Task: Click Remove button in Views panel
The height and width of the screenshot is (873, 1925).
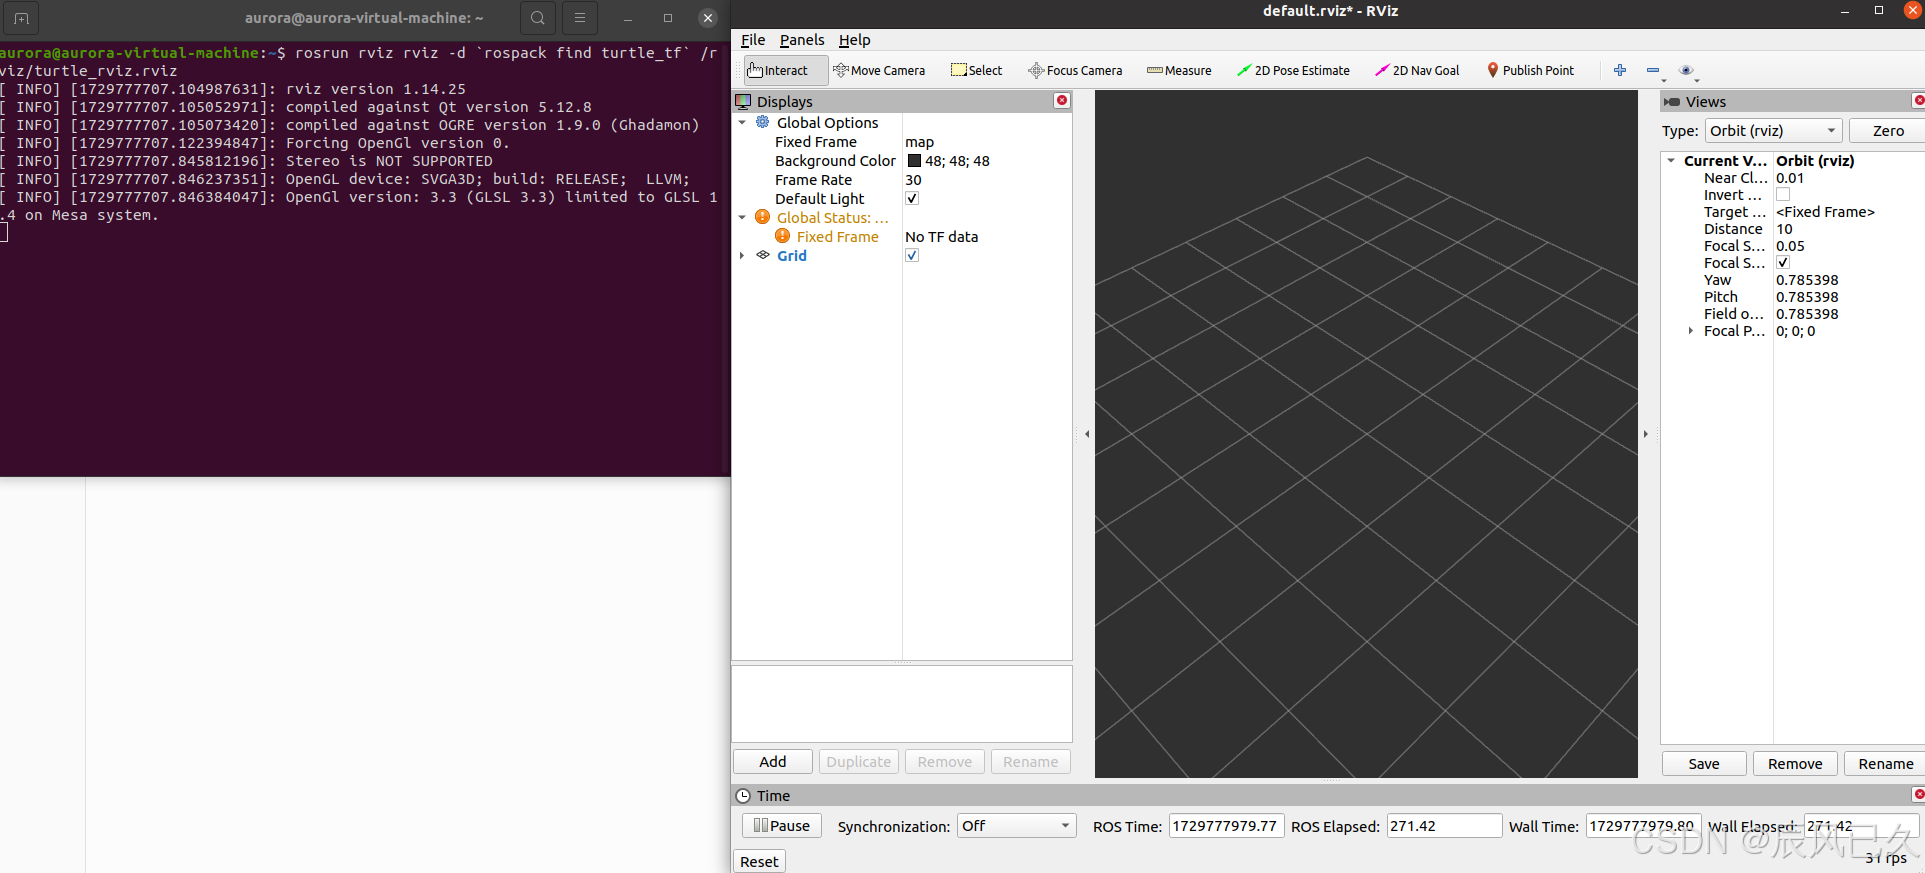Action: tap(1795, 764)
